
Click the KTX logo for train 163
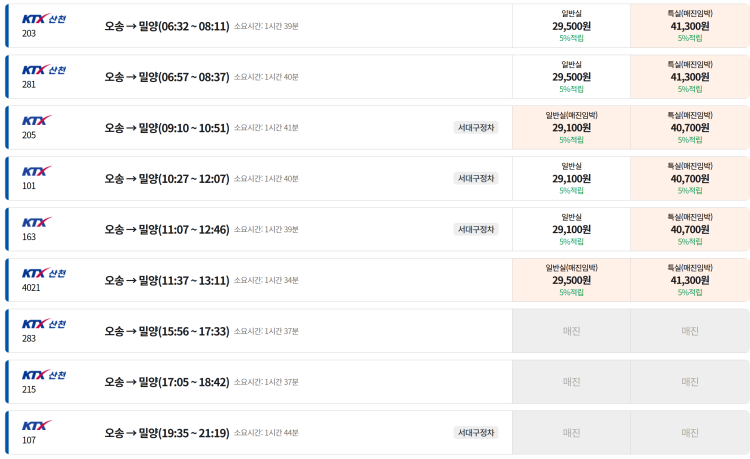(x=37, y=222)
